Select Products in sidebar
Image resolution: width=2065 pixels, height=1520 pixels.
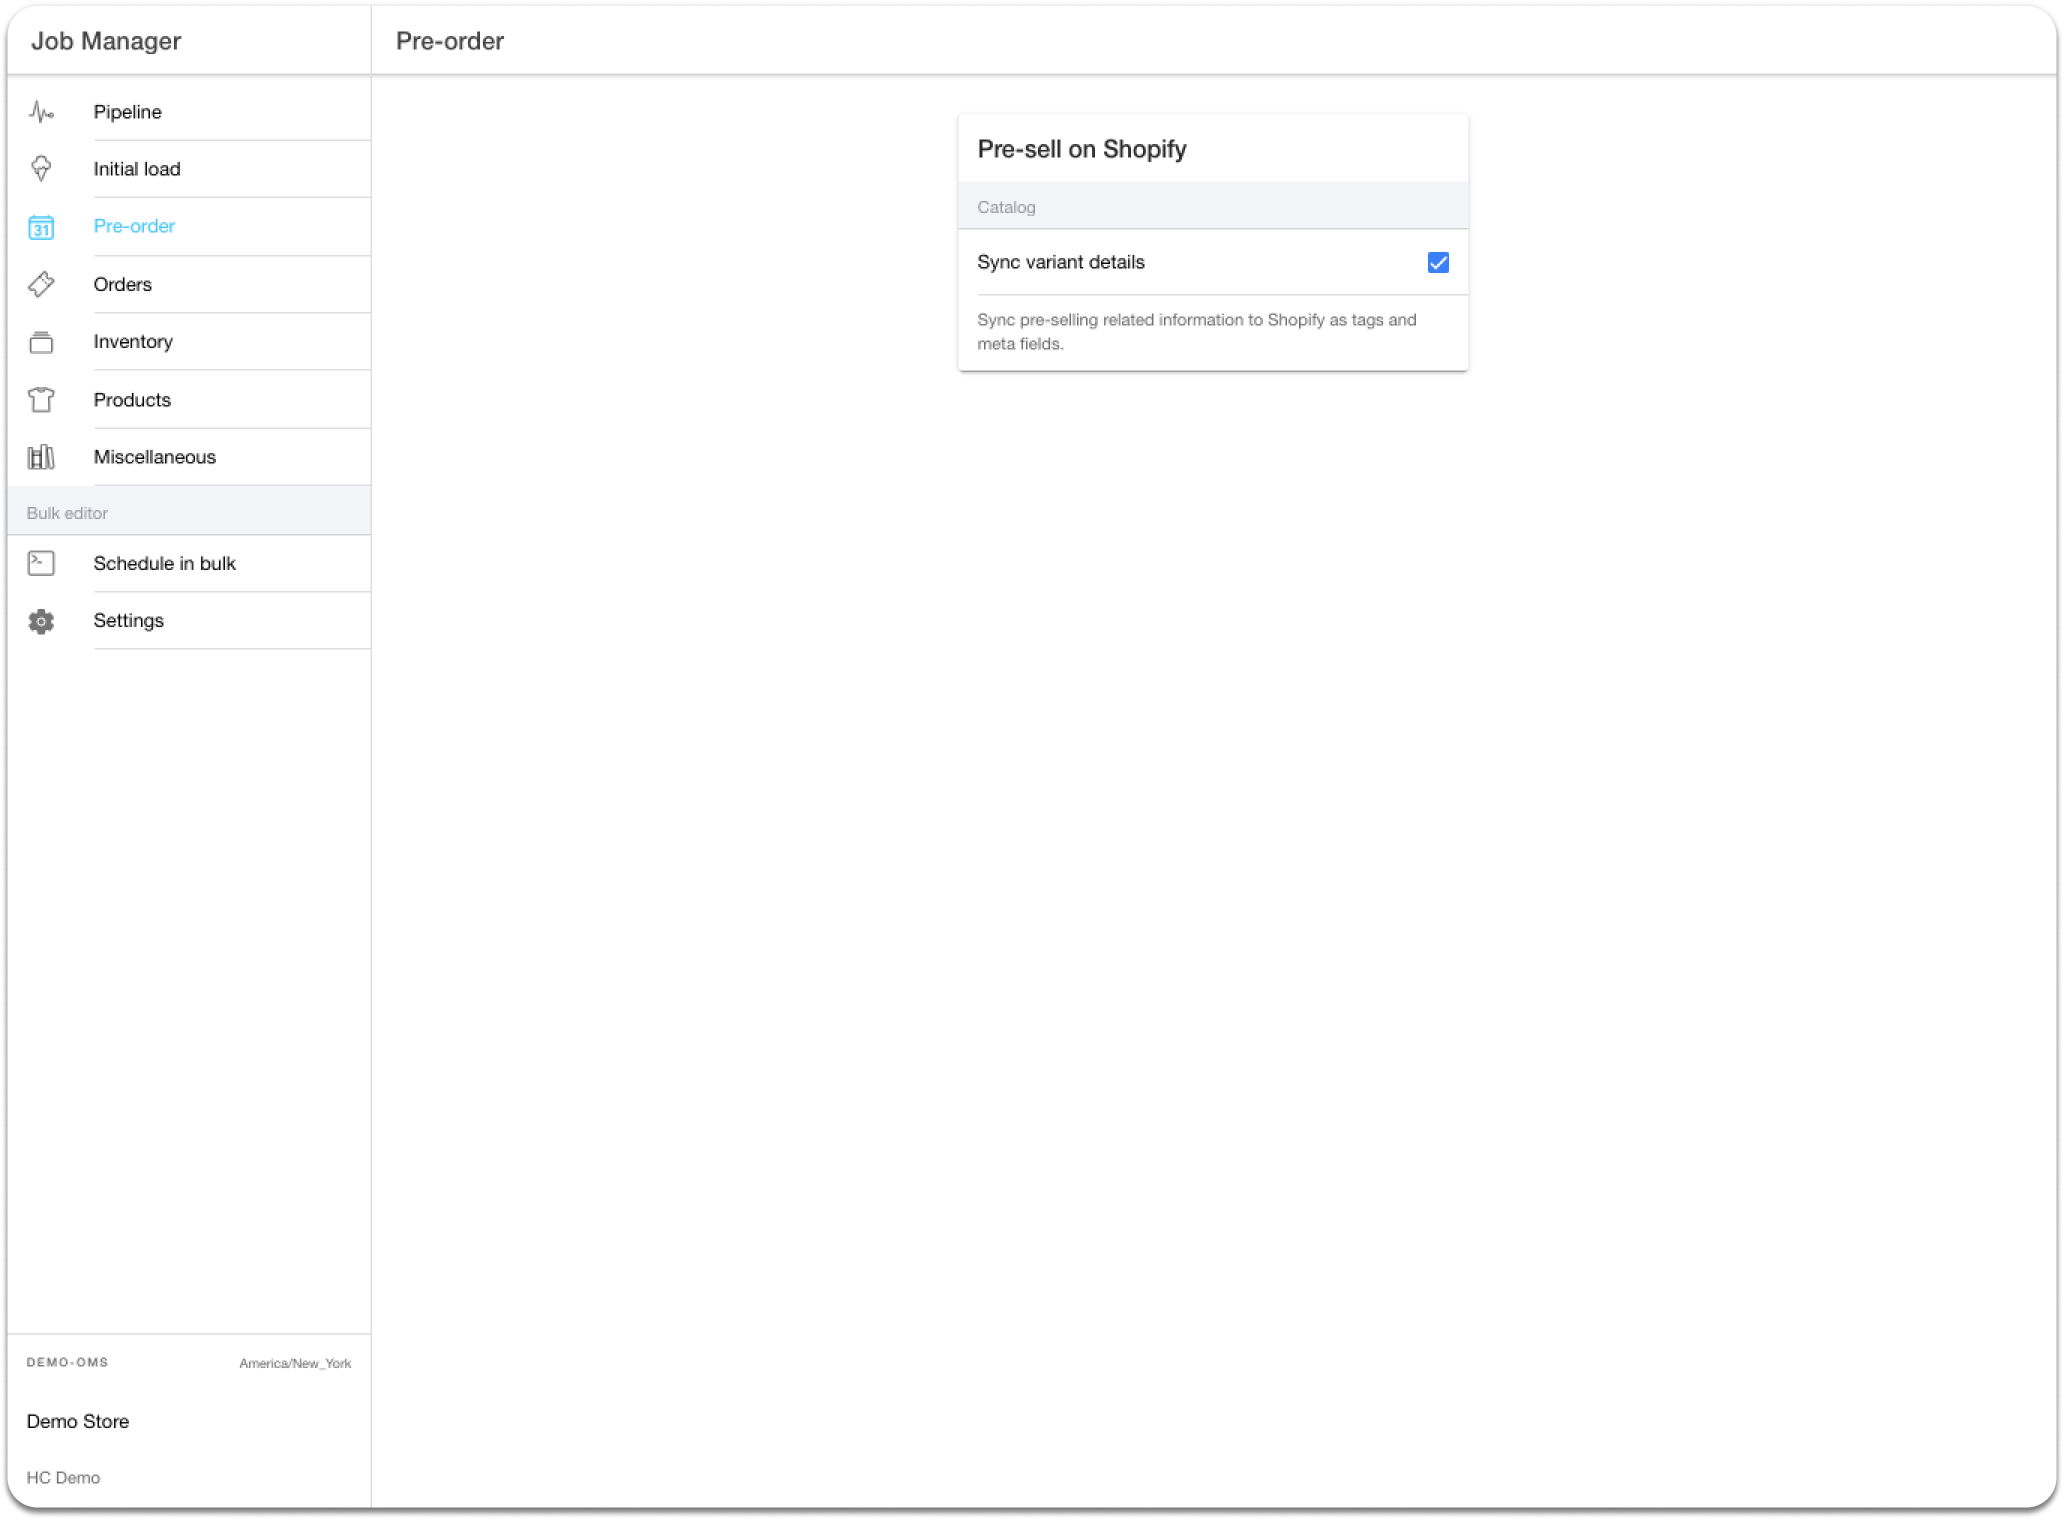point(132,400)
